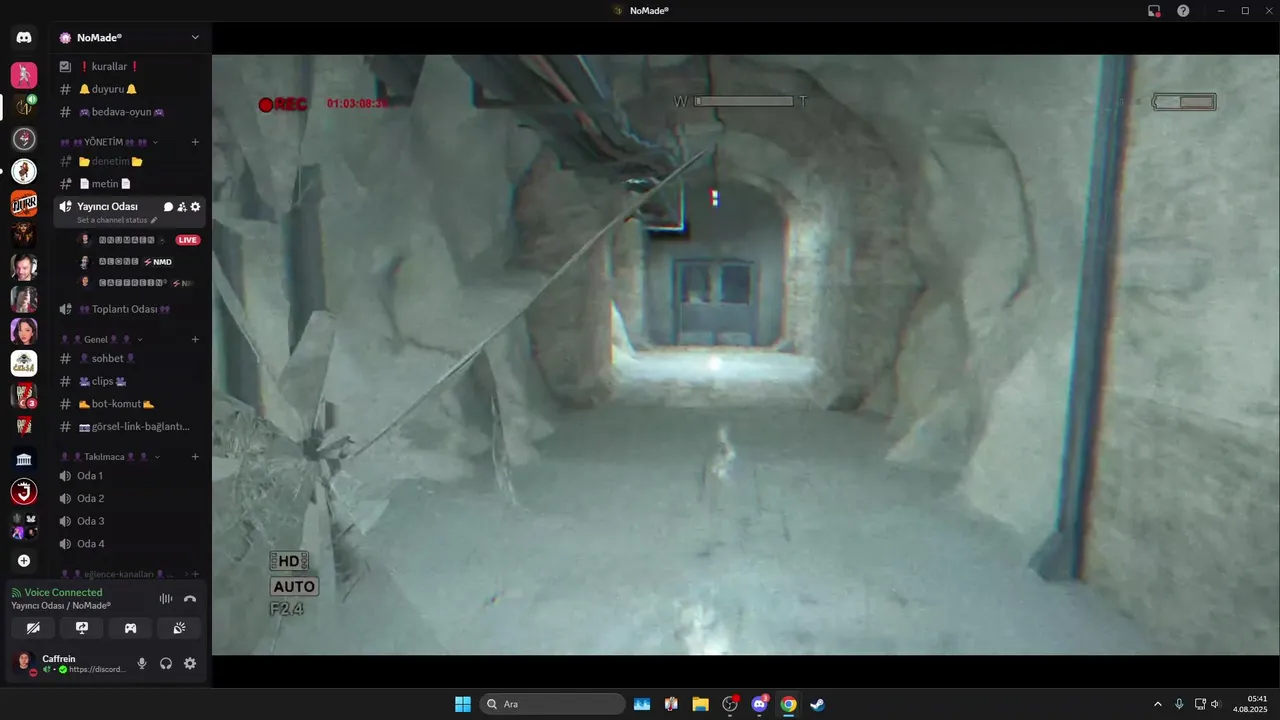The width and height of the screenshot is (1280, 720).
Task: Open the server folder with four mini avatars
Action: [24, 525]
